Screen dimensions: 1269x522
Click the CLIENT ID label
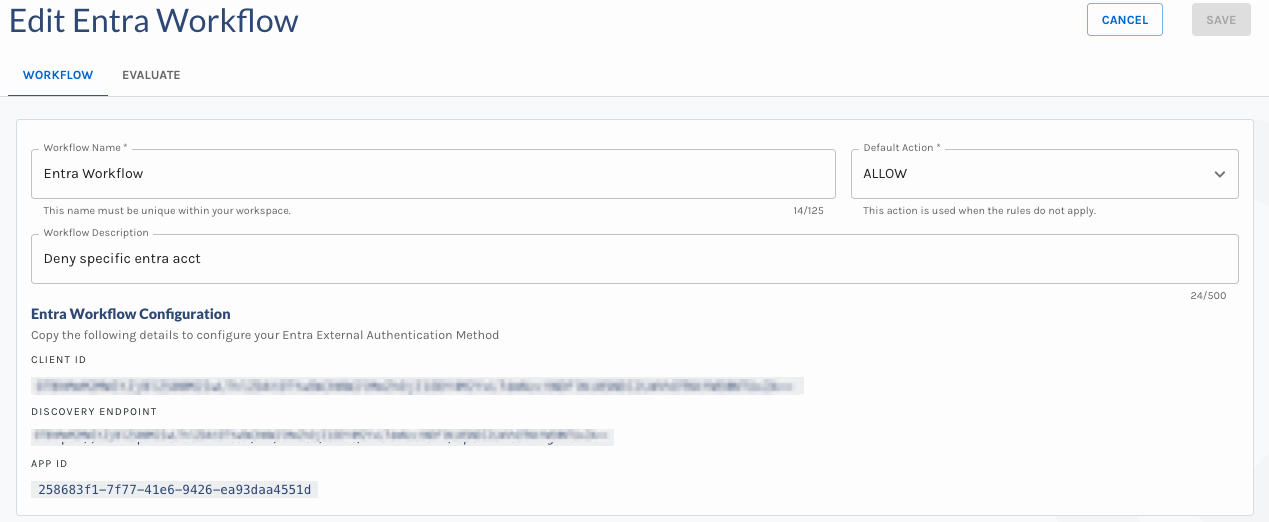[59, 360]
